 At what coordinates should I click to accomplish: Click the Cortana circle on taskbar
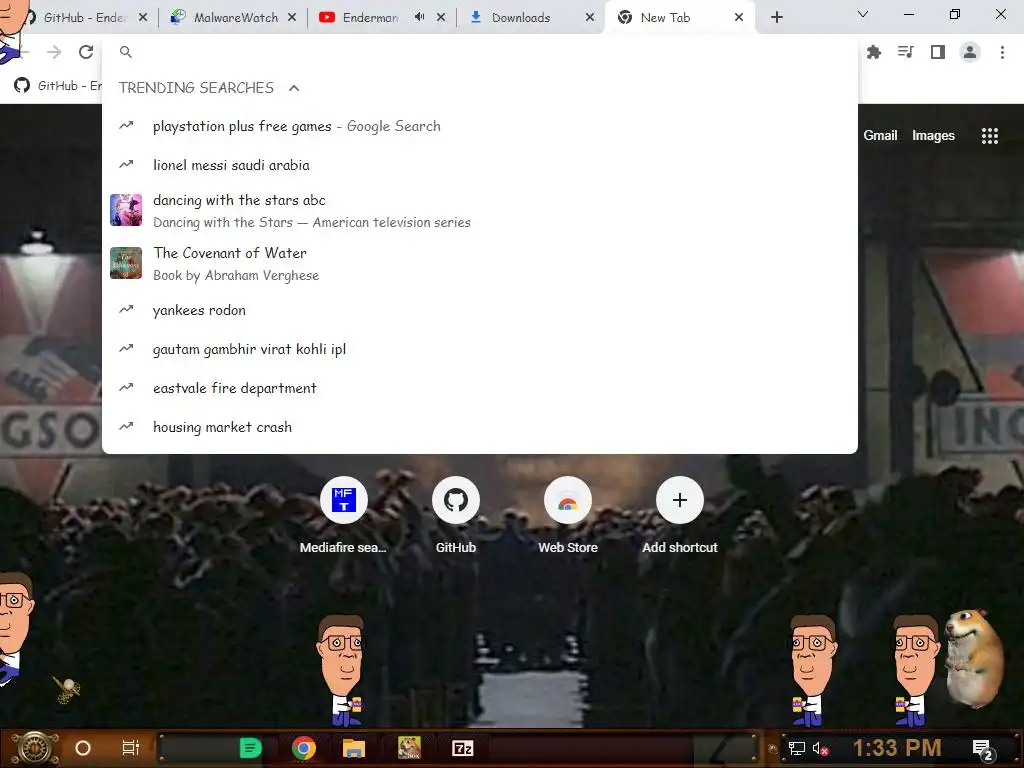point(83,748)
